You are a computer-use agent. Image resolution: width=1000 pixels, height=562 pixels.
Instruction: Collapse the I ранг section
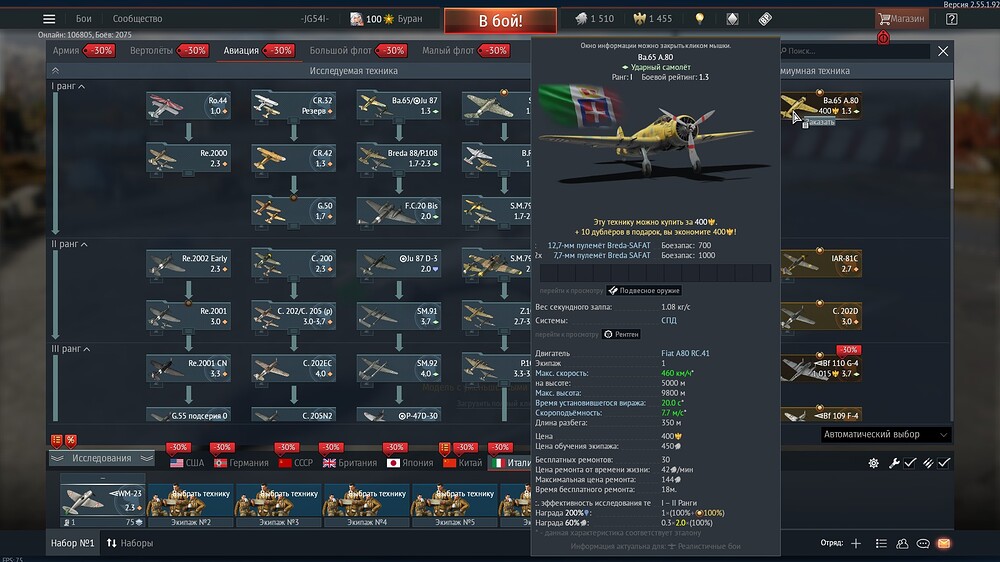68,86
